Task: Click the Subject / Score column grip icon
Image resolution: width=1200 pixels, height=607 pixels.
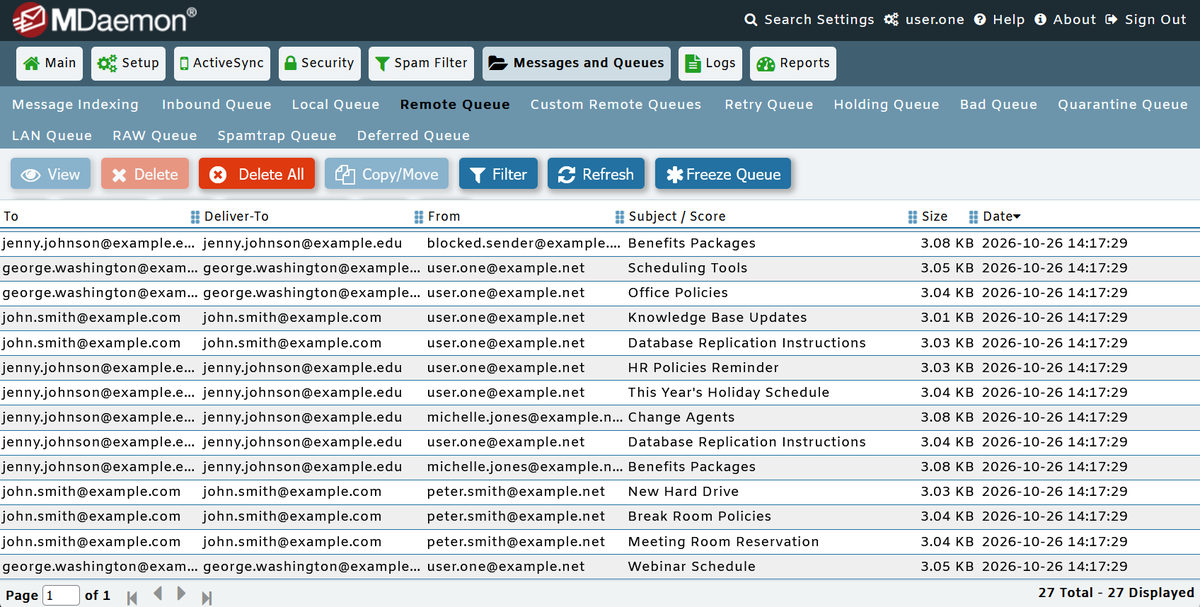Action: [x=620, y=217]
